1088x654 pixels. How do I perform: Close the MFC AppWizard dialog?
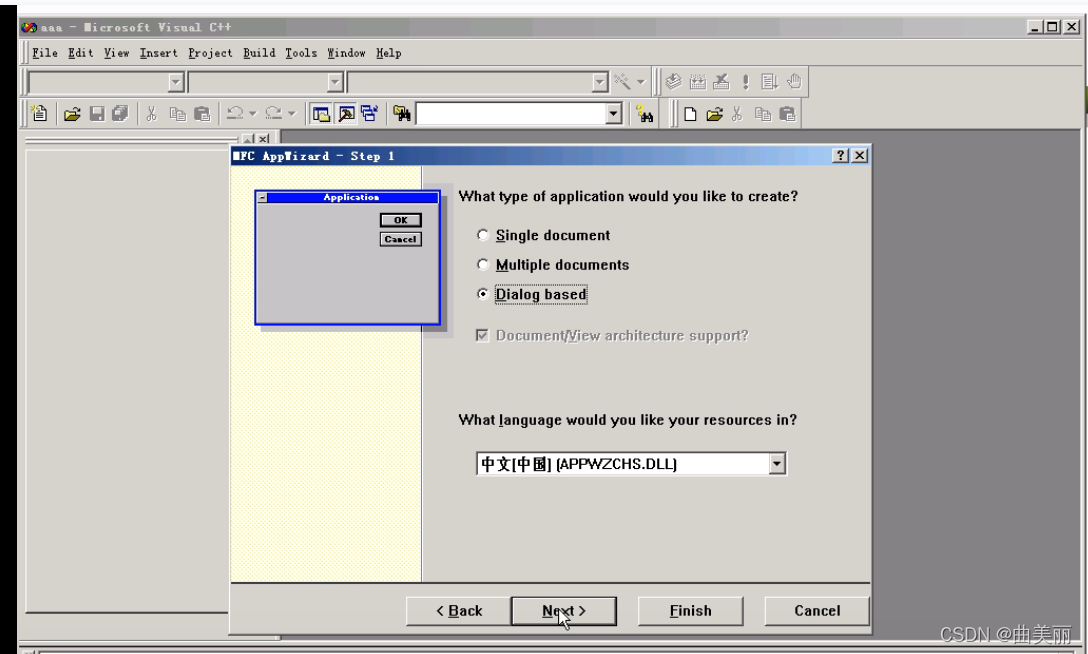(859, 155)
